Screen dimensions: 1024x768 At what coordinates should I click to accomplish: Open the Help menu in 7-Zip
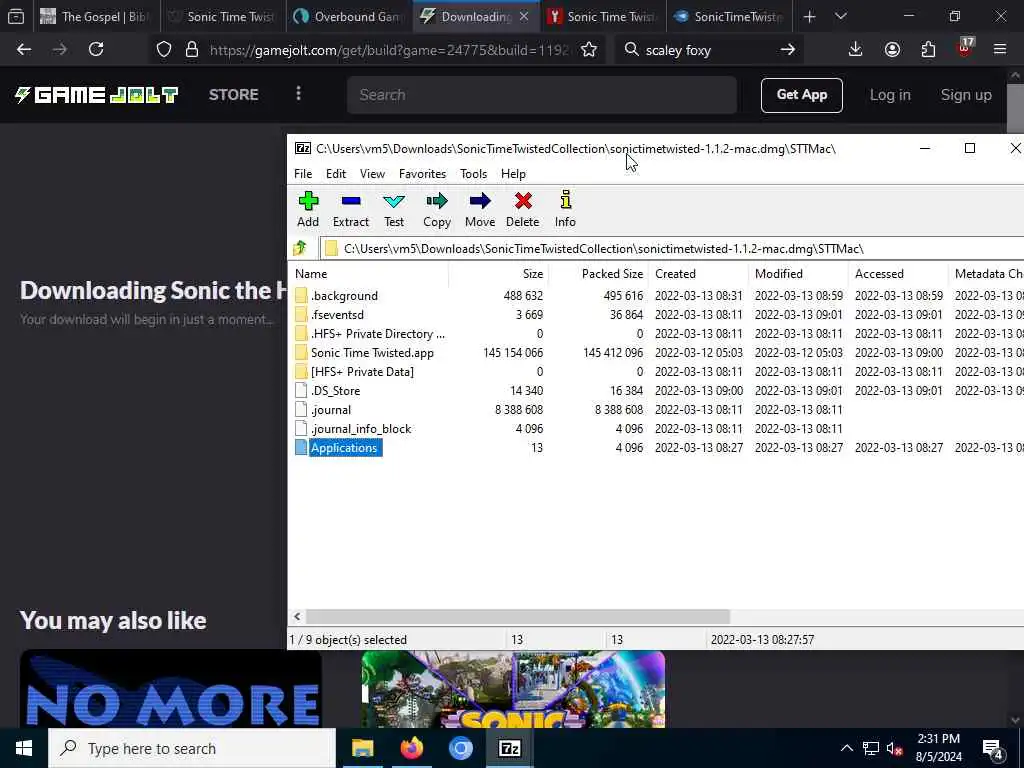(513, 174)
